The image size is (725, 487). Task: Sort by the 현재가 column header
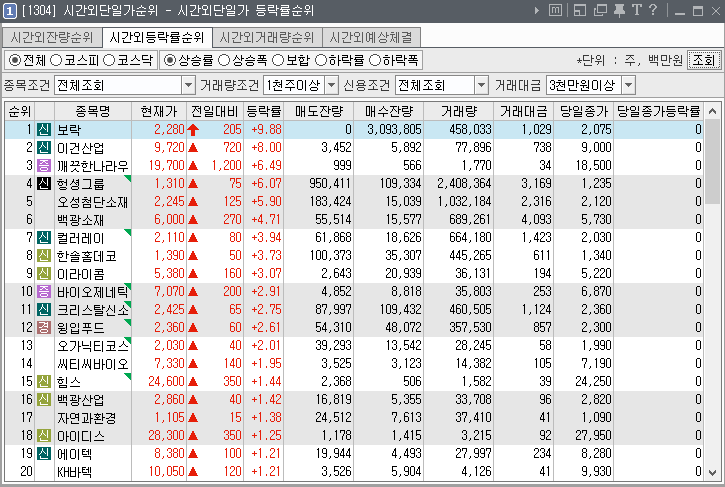[x=159, y=111]
